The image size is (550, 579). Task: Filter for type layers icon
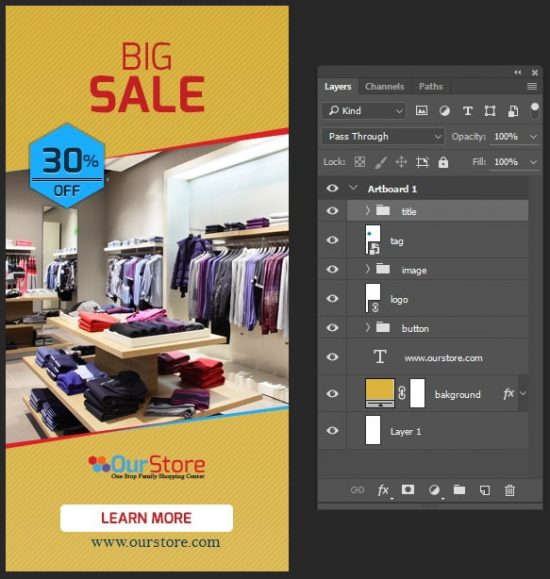click(x=468, y=111)
